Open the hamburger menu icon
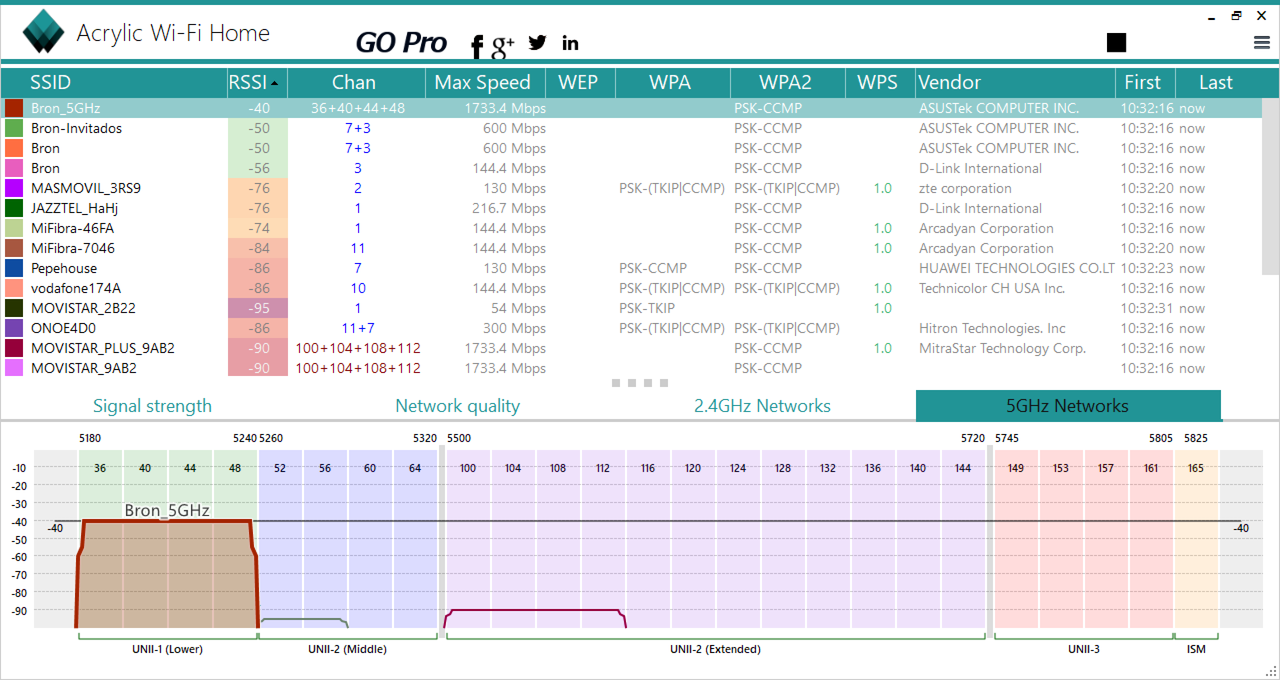The height and width of the screenshot is (680, 1280). [x=1262, y=42]
